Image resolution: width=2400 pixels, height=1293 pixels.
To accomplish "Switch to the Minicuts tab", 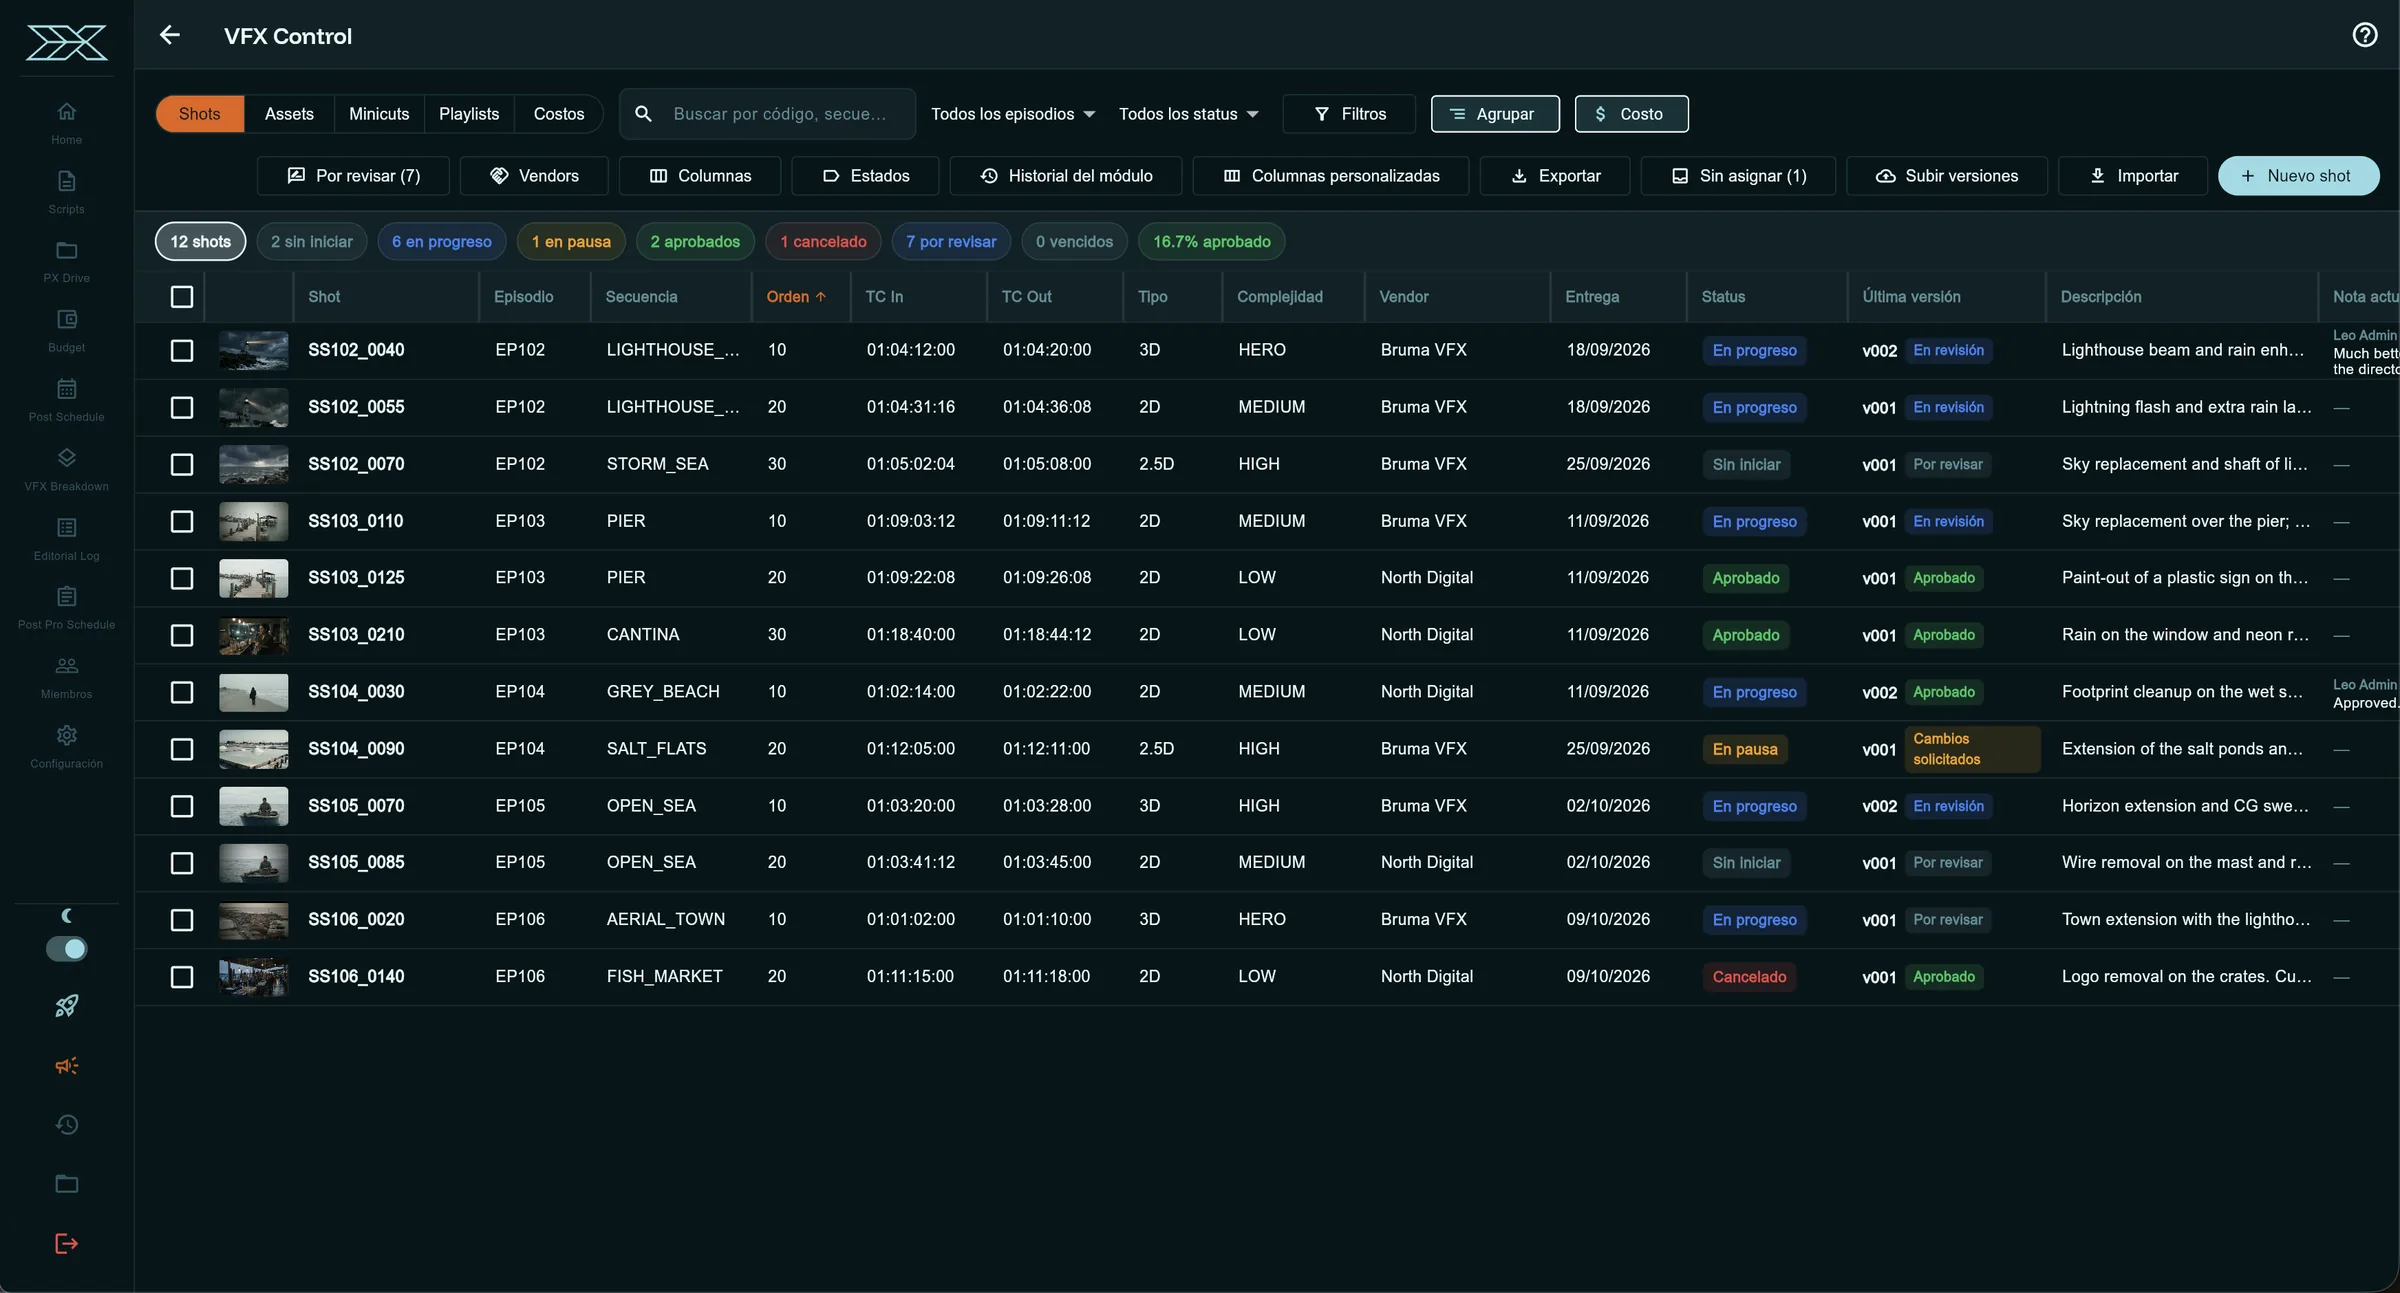I will [x=379, y=114].
